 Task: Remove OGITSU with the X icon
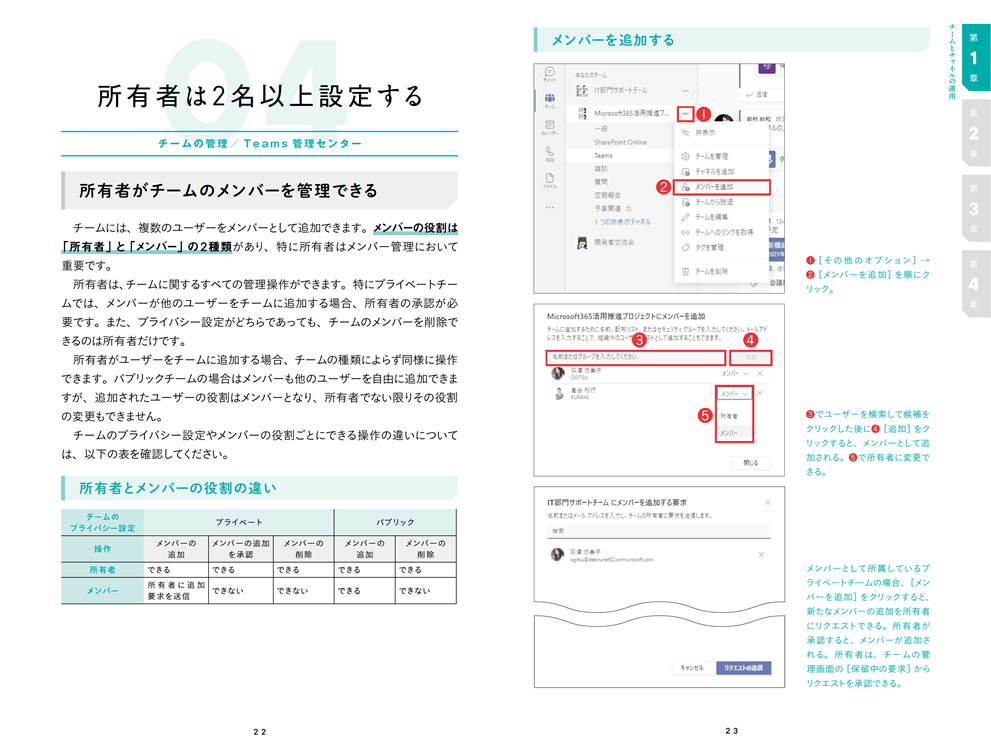(760, 374)
